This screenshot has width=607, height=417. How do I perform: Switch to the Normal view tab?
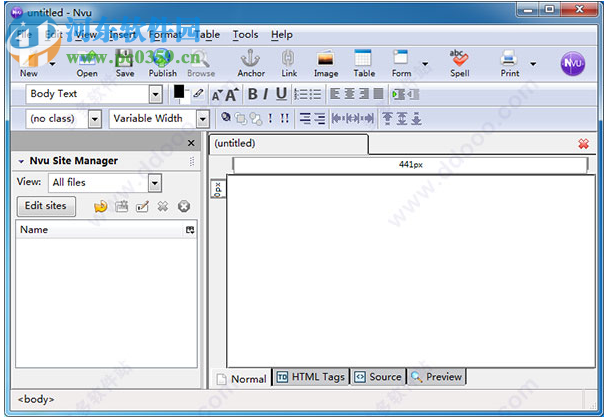pos(242,378)
